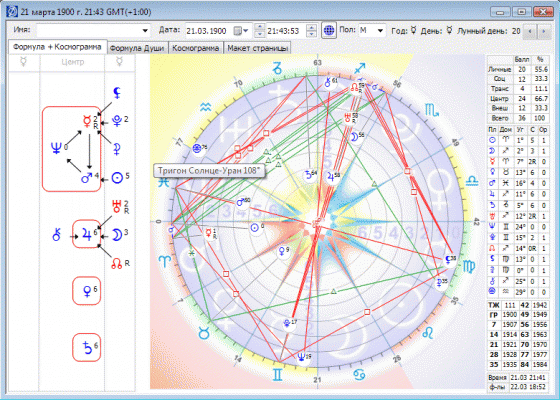Open the Космограмма tab
560x400 pixels.
click(x=195, y=48)
